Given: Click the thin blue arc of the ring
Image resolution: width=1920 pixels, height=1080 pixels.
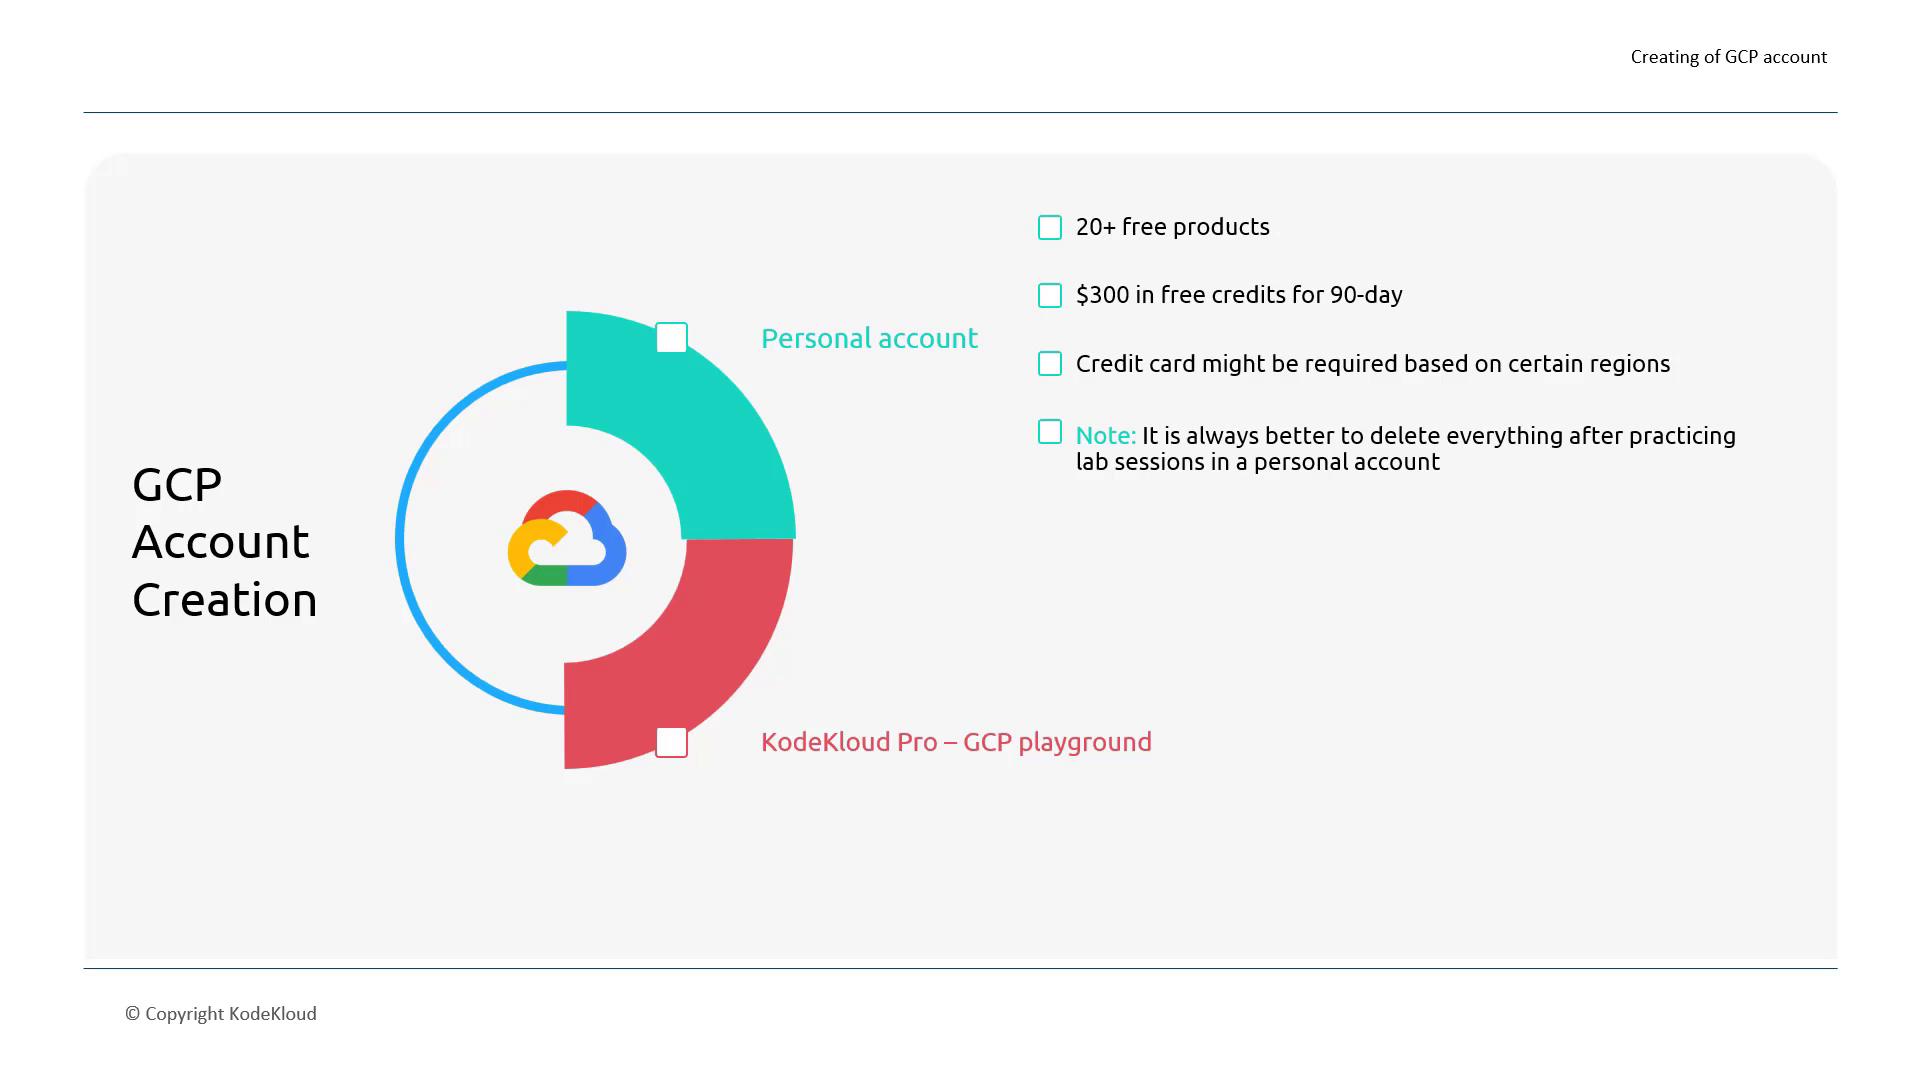Looking at the screenshot, I should point(403,540).
